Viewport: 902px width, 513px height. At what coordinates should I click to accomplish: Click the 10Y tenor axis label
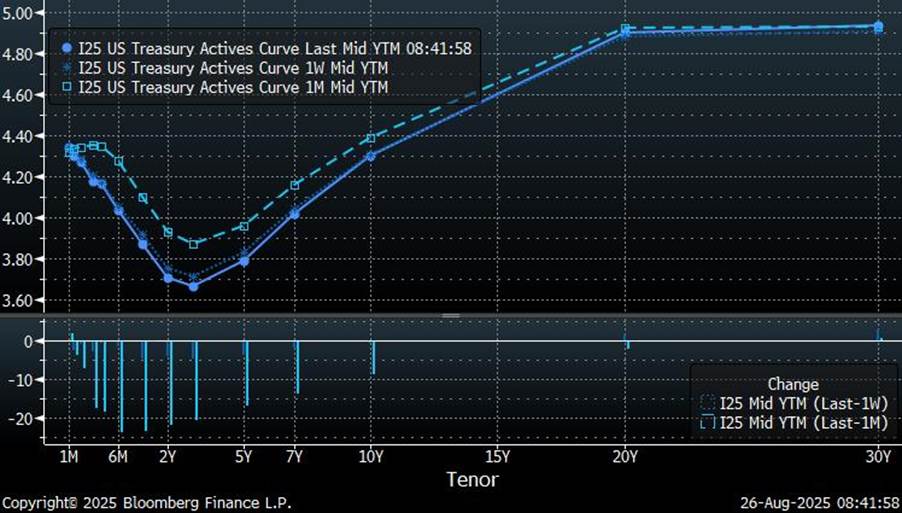[x=372, y=457]
